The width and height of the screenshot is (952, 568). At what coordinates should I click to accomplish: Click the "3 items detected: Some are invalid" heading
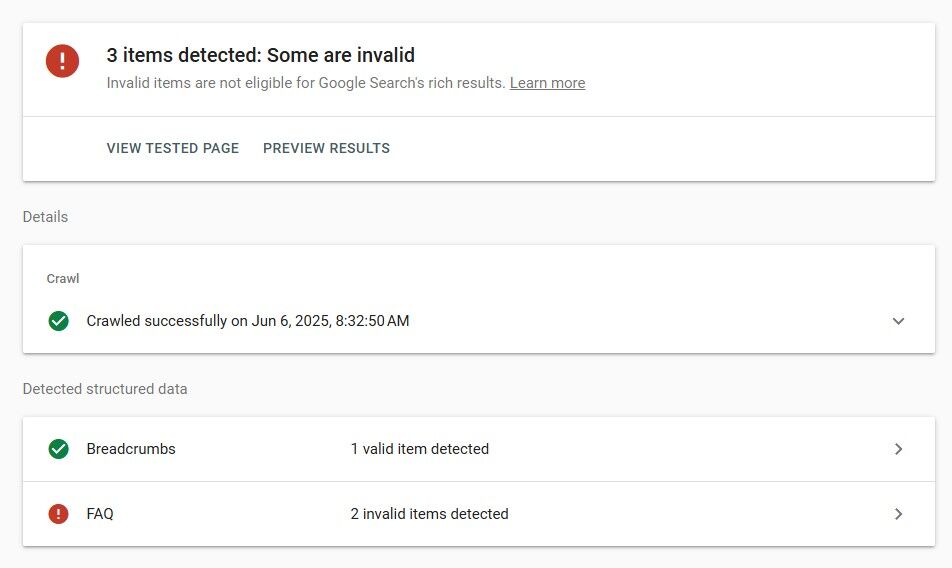point(260,55)
